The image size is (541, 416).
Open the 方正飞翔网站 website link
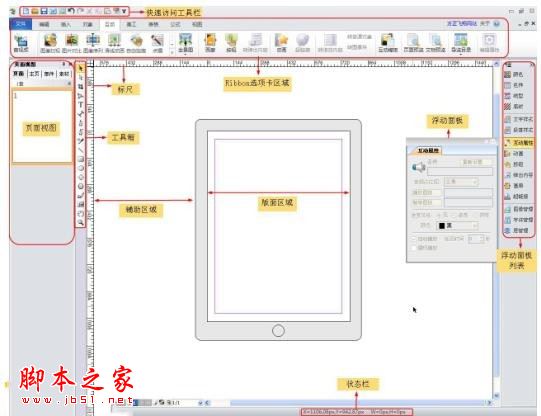[462, 24]
